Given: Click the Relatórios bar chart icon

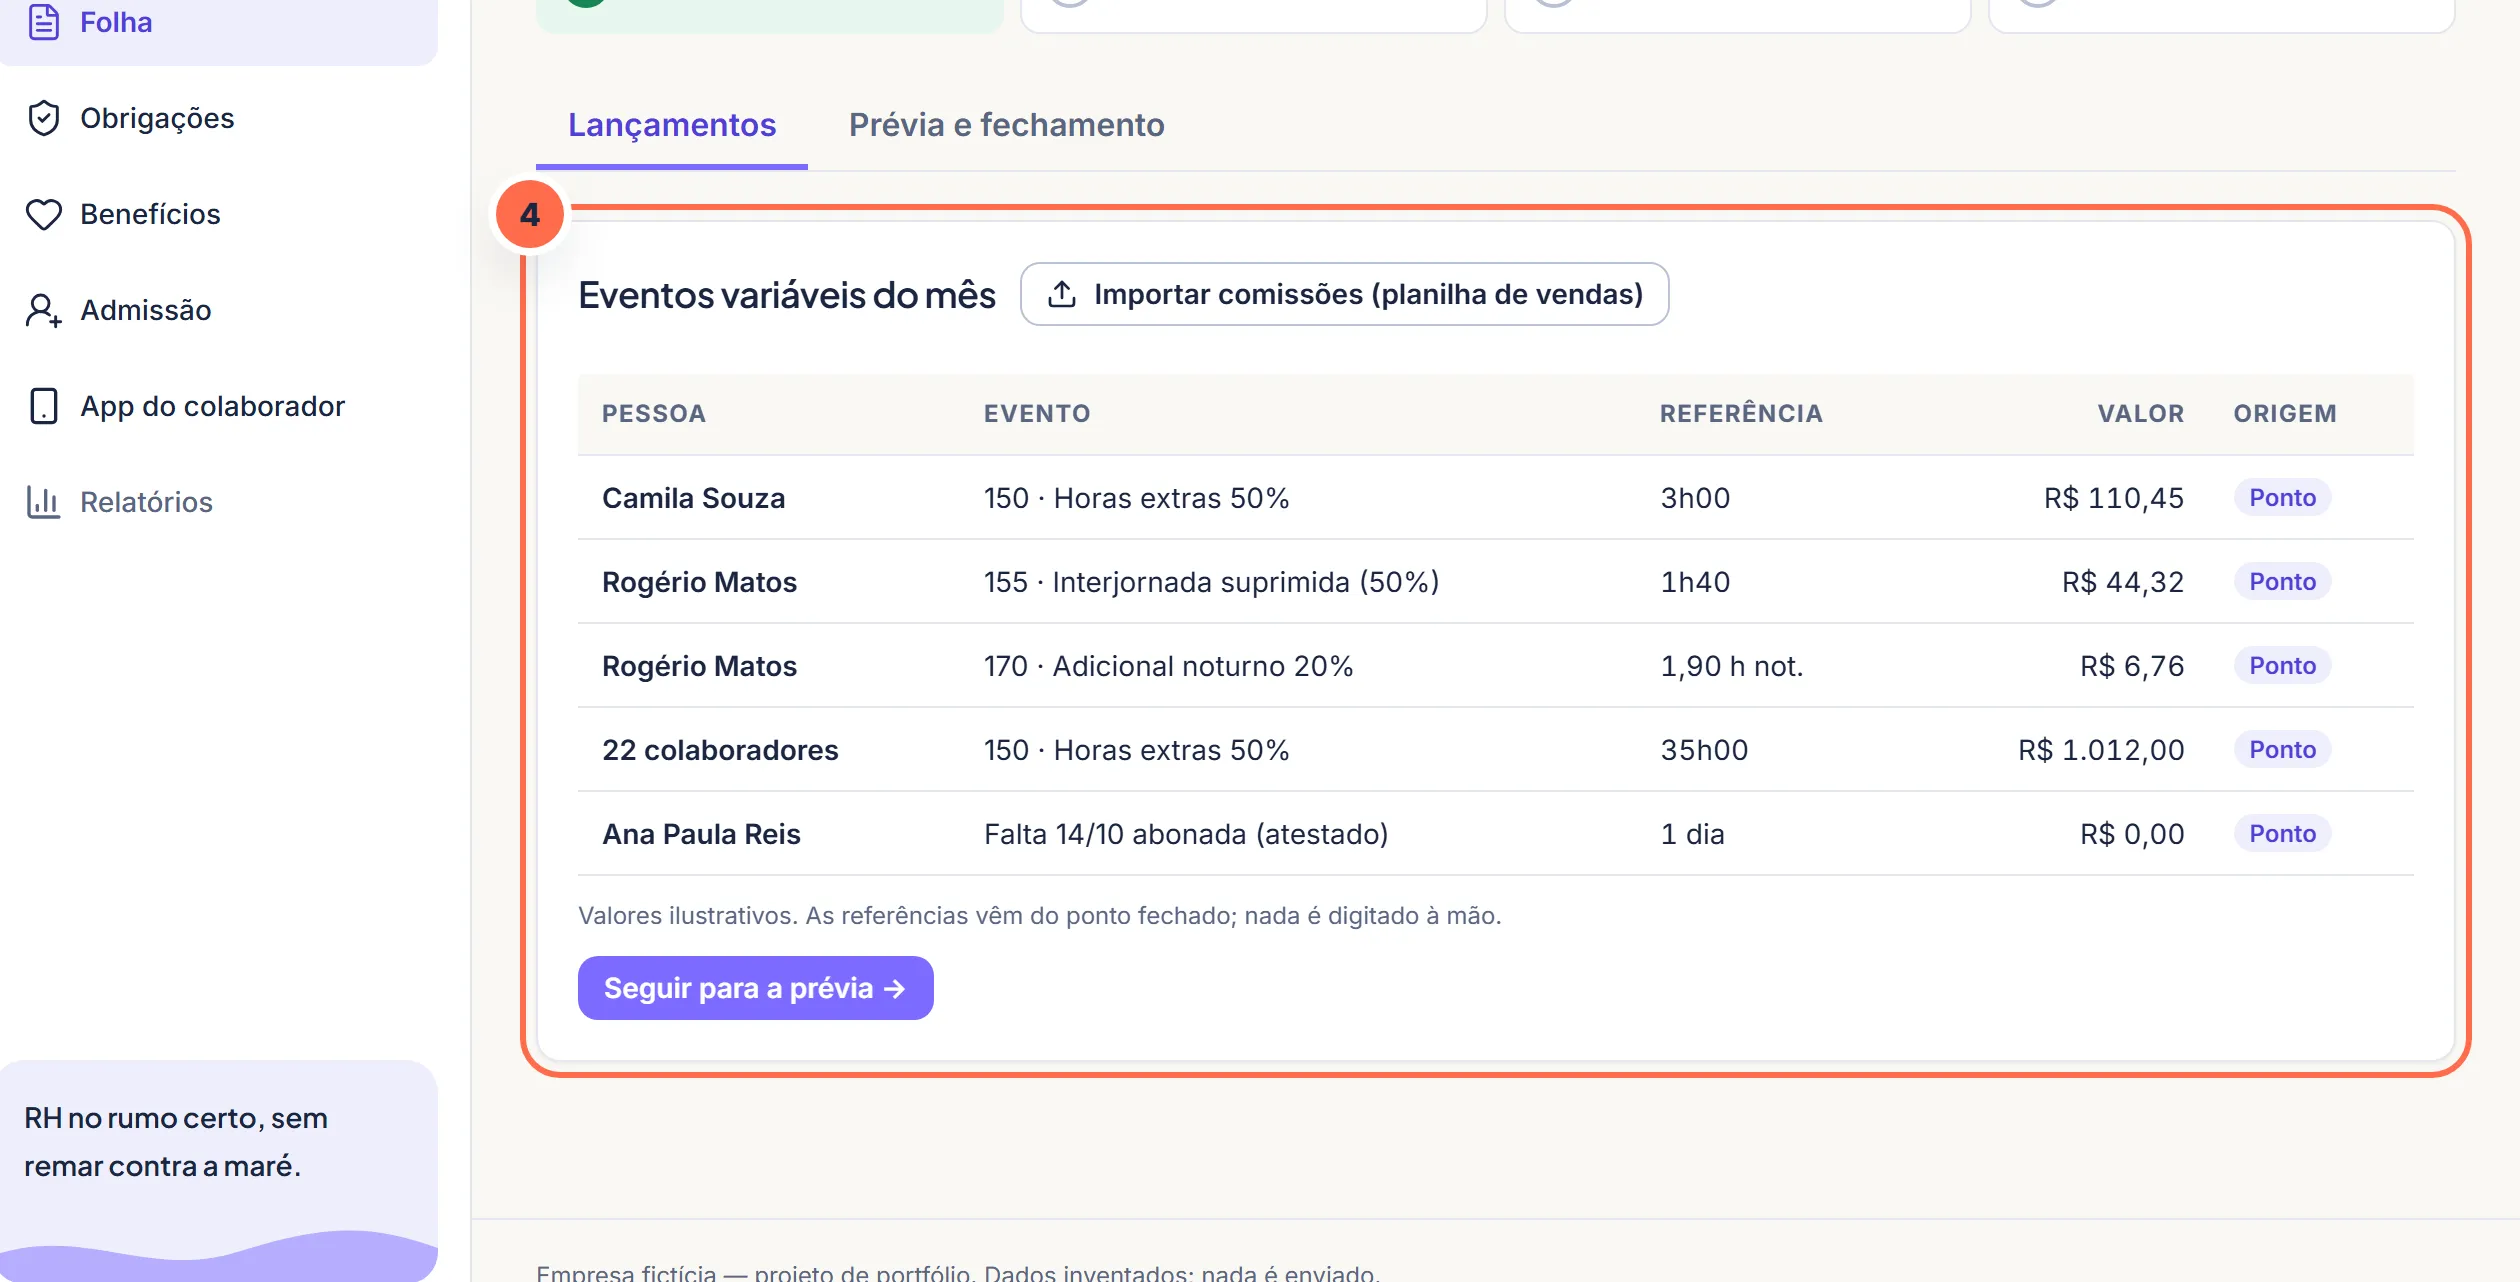Looking at the screenshot, I should click(x=43, y=502).
